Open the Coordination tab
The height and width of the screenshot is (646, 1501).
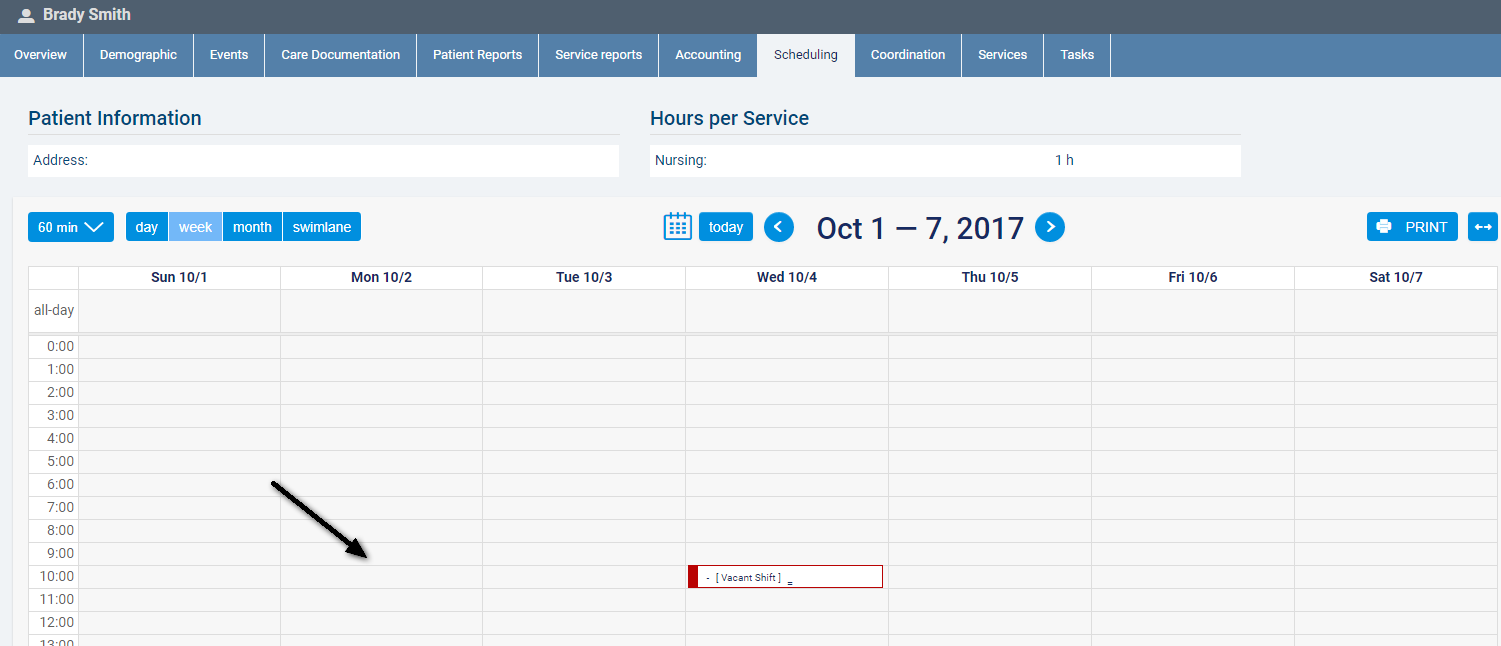click(907, 55)
